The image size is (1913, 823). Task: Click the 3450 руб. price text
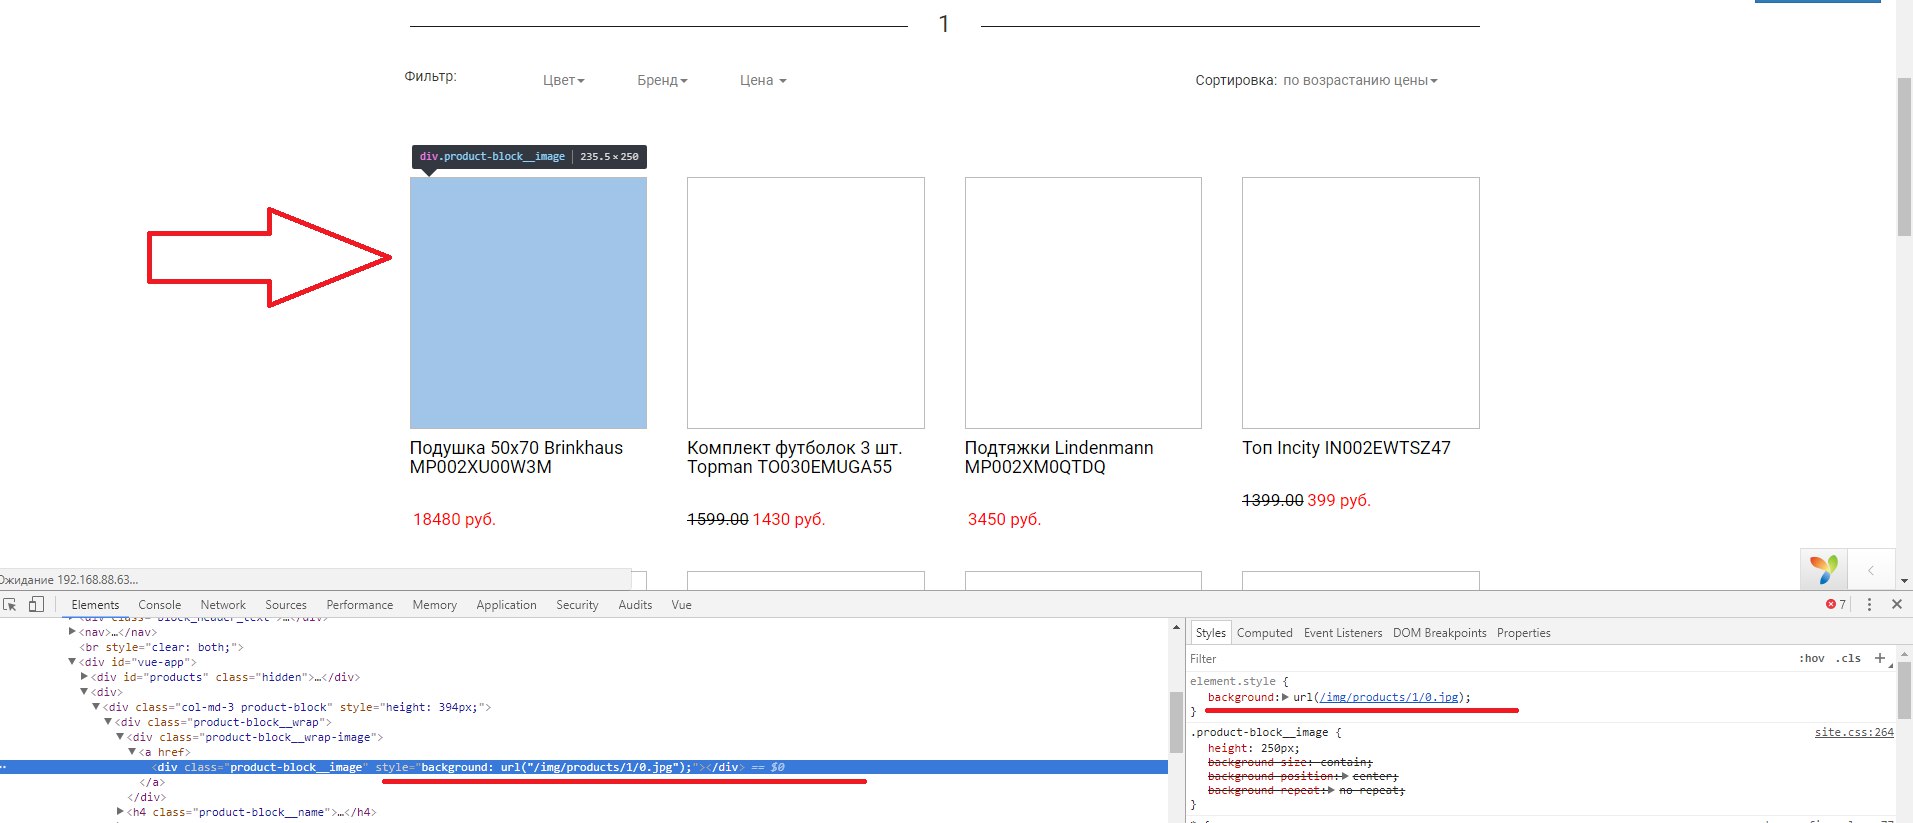coord(1004,519)
